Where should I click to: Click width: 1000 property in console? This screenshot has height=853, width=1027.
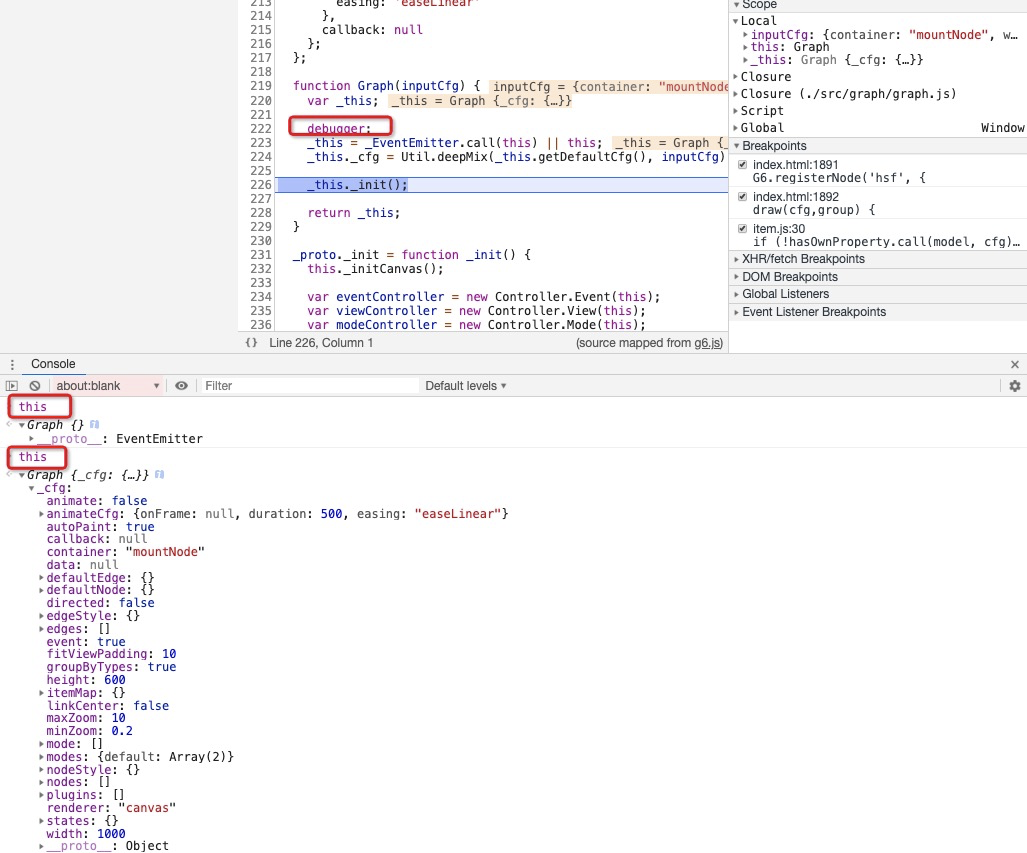(86, 834)
